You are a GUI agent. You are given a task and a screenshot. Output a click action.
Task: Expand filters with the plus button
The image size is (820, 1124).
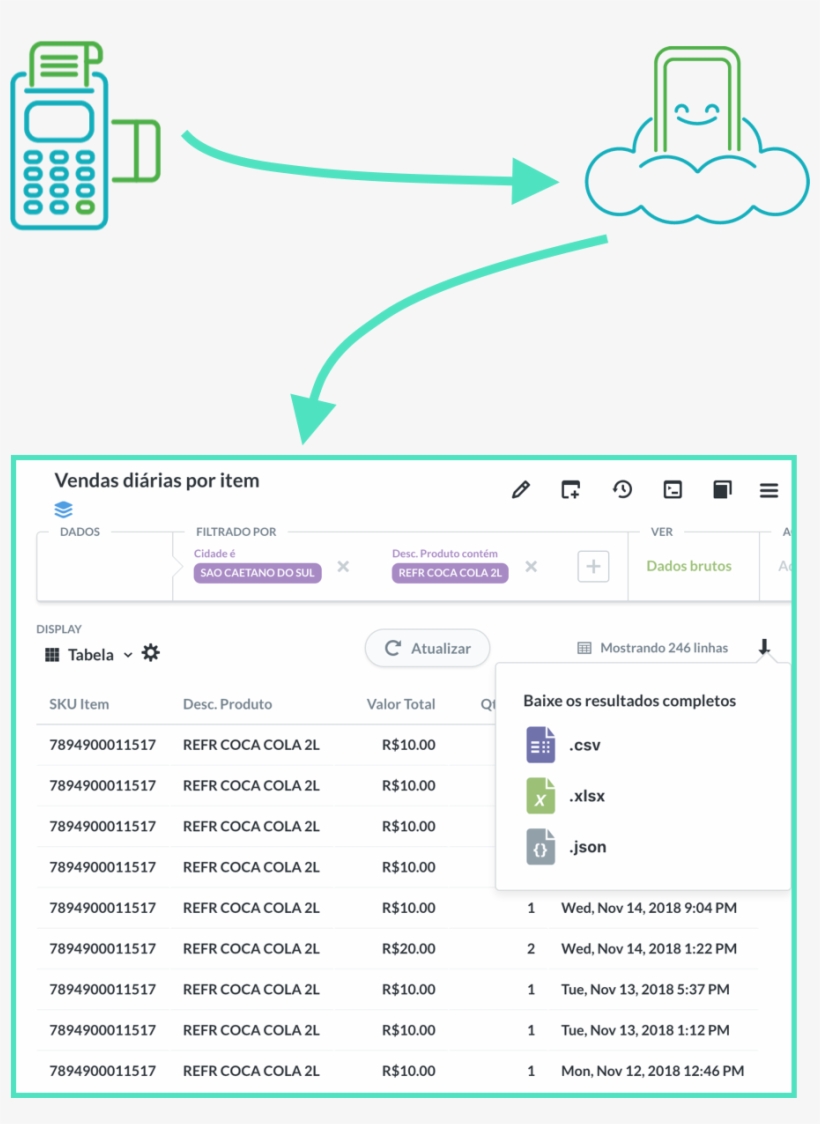pos(593,566)
